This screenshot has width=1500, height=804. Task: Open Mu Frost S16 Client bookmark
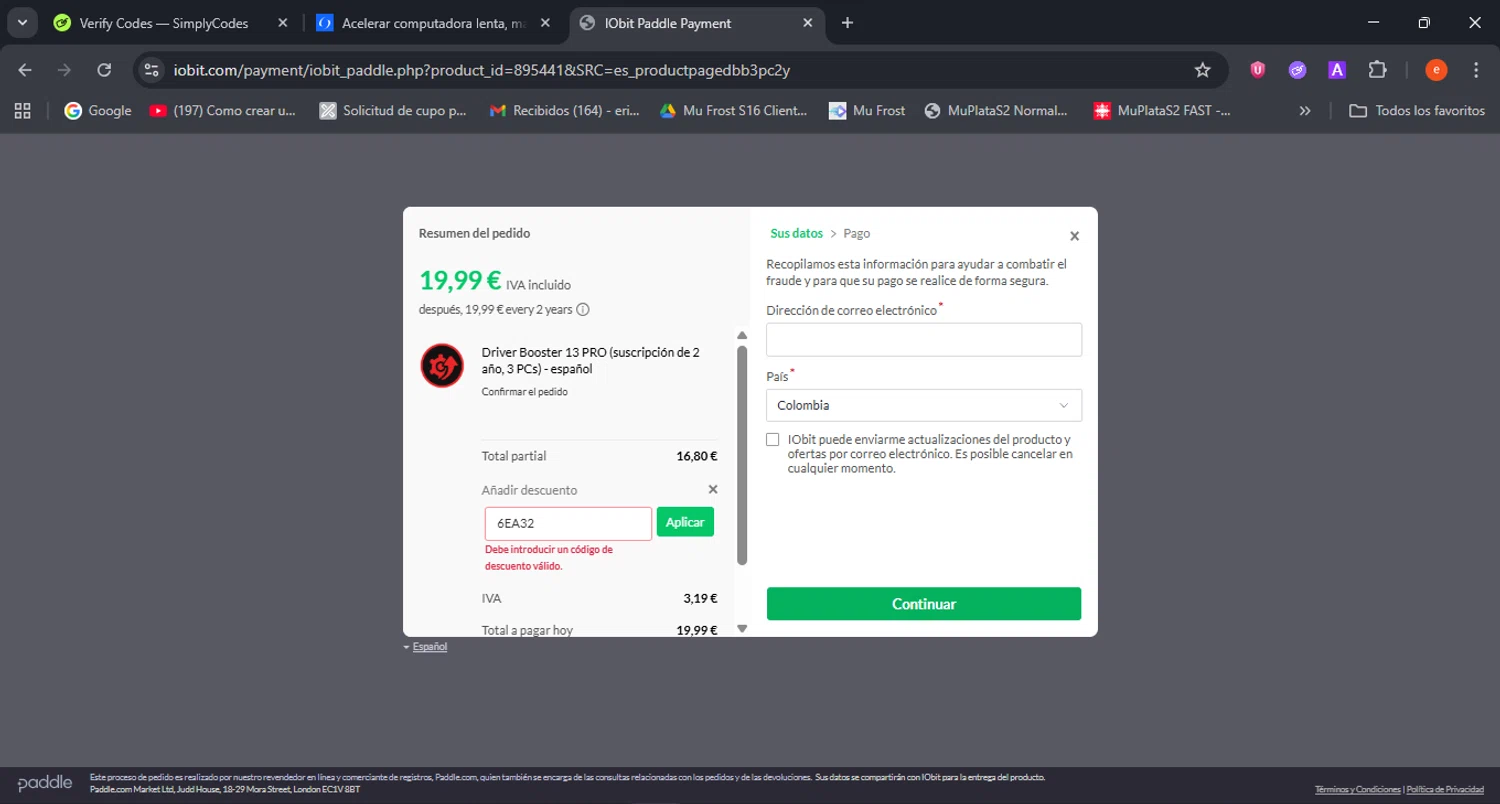tap(733, 111)
